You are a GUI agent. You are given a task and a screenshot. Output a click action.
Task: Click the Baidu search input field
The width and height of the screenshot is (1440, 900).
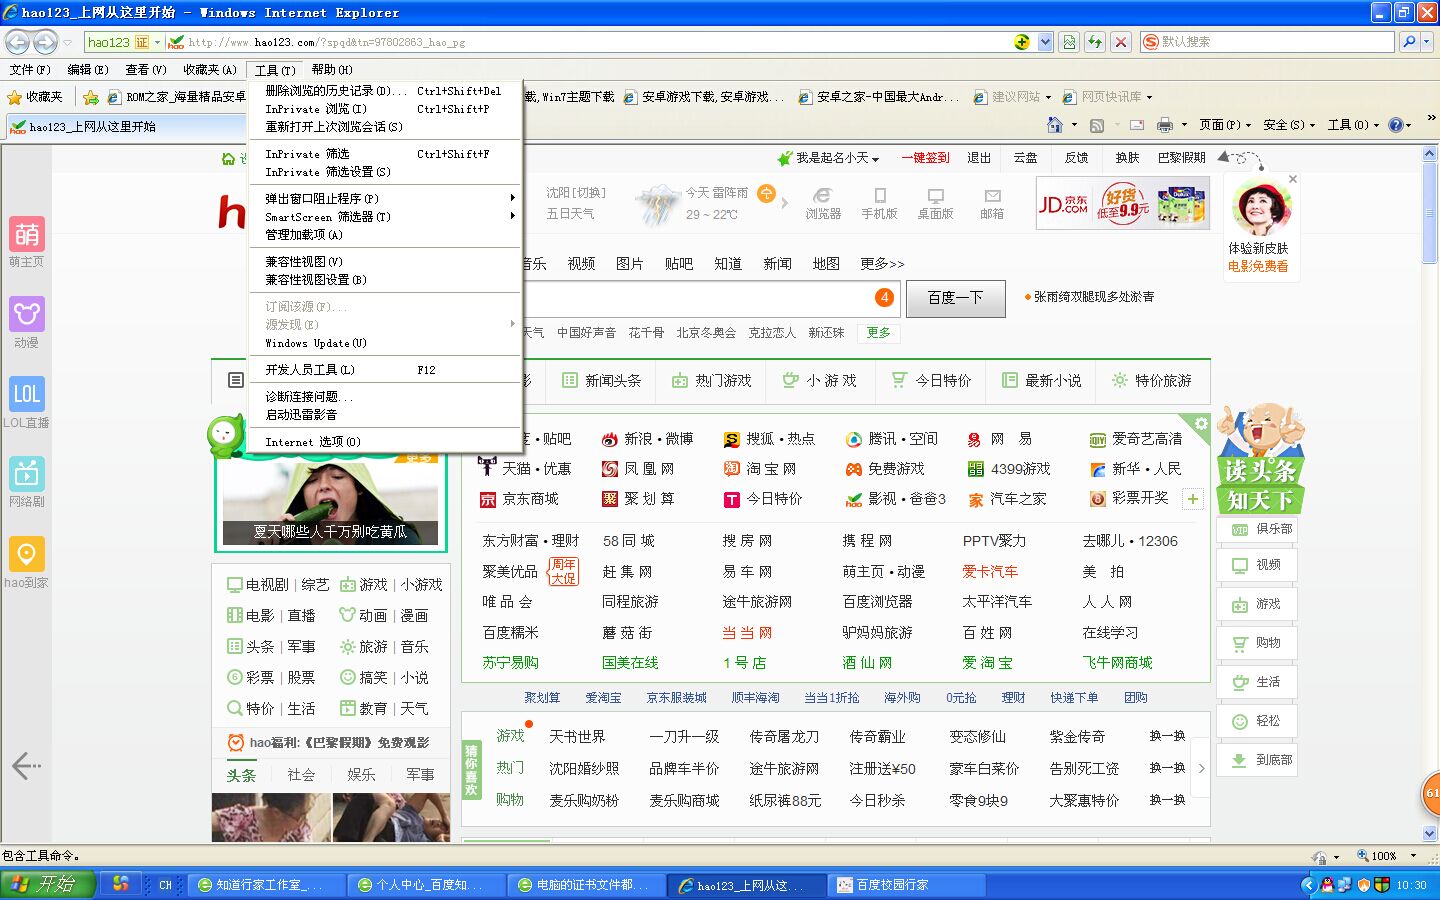point(700,297)
